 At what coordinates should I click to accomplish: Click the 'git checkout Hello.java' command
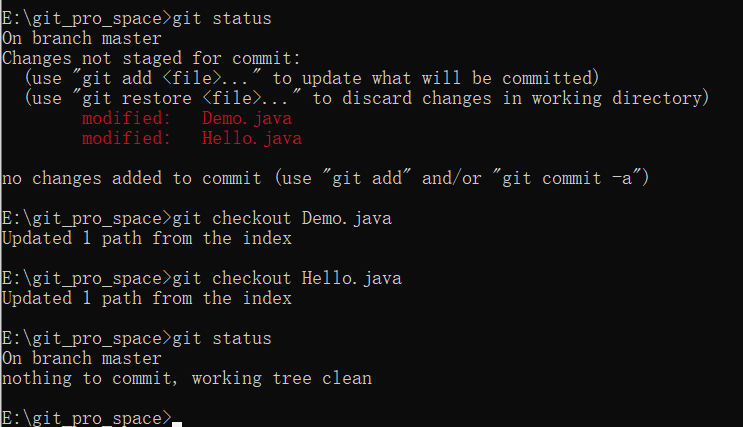287,278
